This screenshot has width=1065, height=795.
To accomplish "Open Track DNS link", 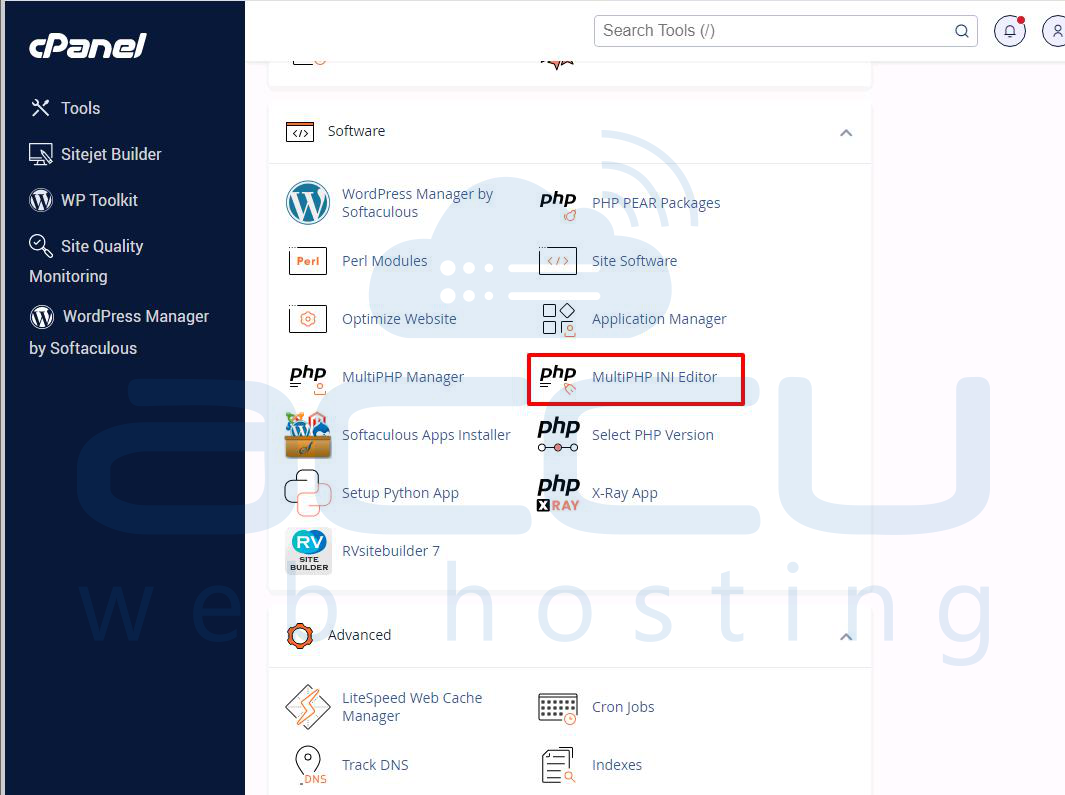I will coord(375,765).
